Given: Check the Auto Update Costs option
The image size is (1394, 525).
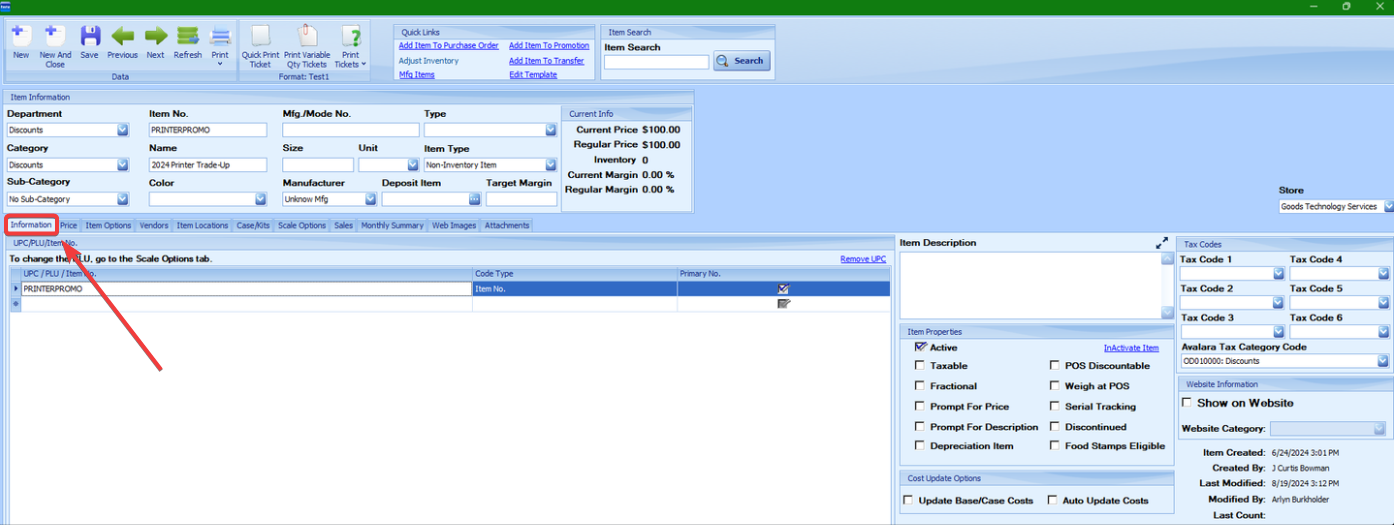Looking at the screenshot, I should (x=1053, y=500).
